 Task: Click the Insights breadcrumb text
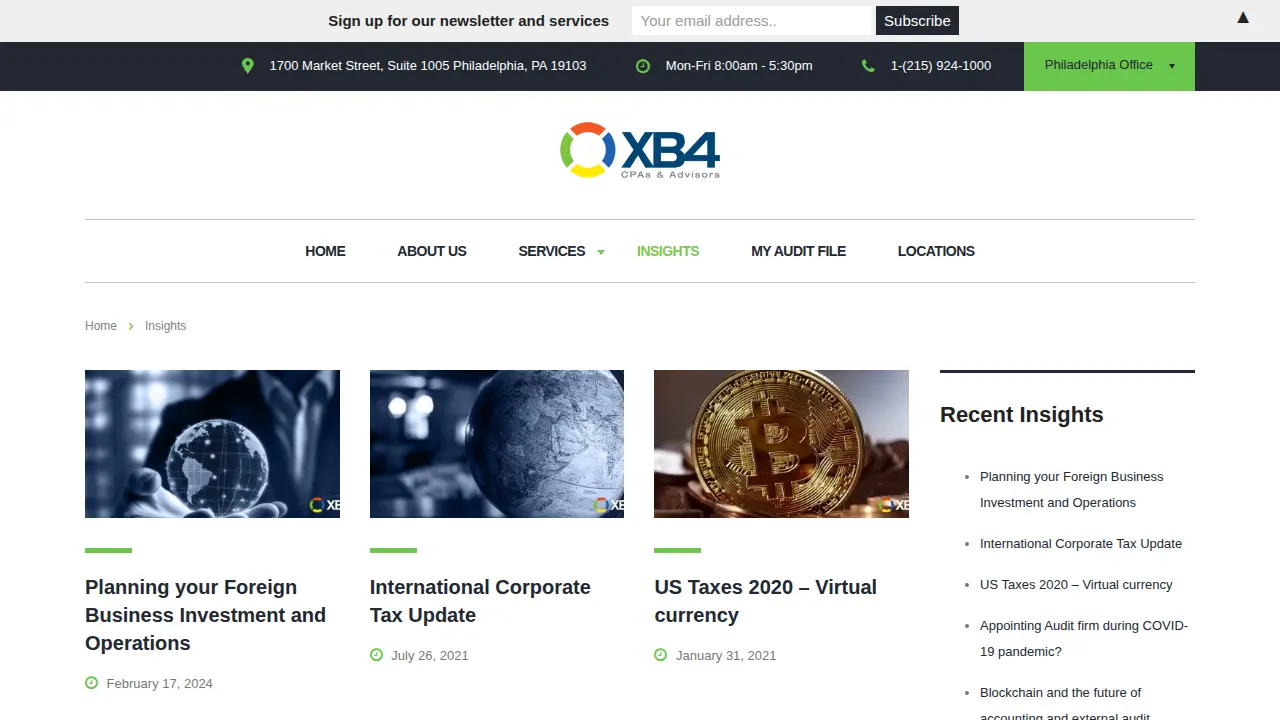(x=165, y=326)
